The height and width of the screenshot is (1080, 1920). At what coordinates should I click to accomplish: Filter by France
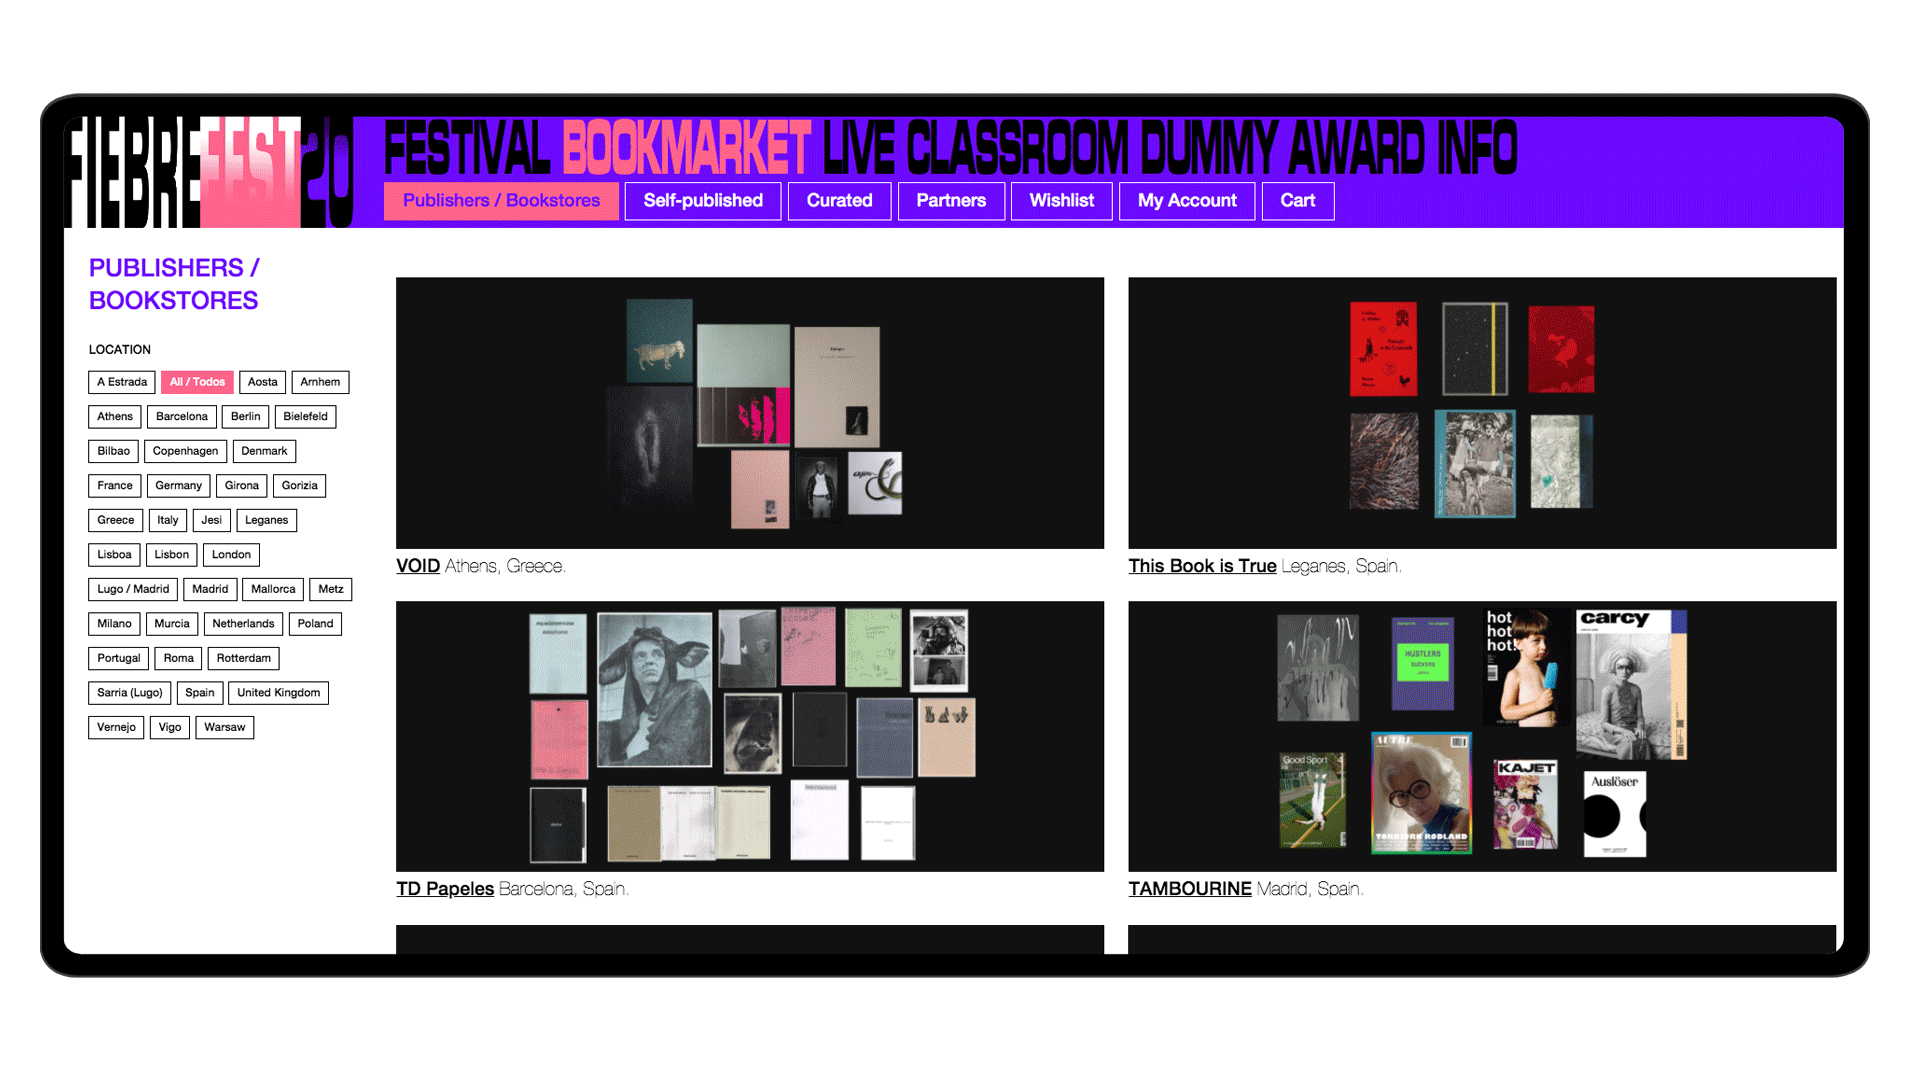tap(115, 486)
